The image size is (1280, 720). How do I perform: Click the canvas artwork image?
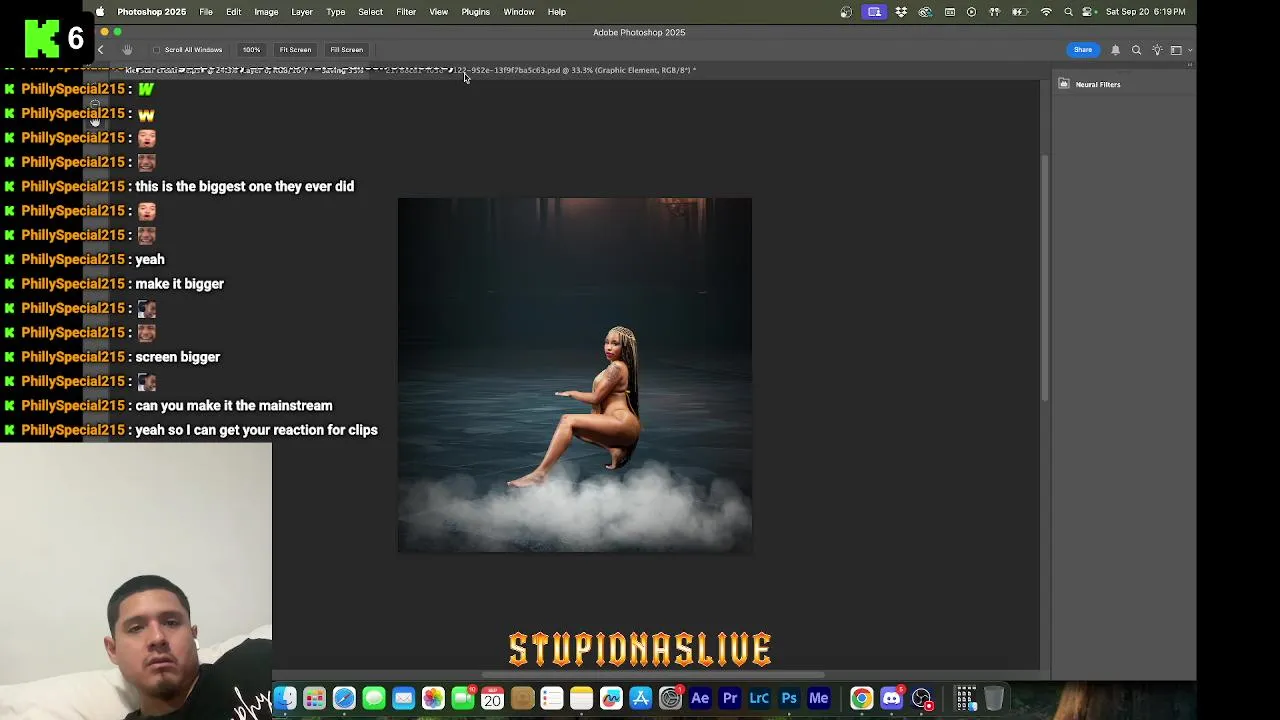click(x=575, y=375)
